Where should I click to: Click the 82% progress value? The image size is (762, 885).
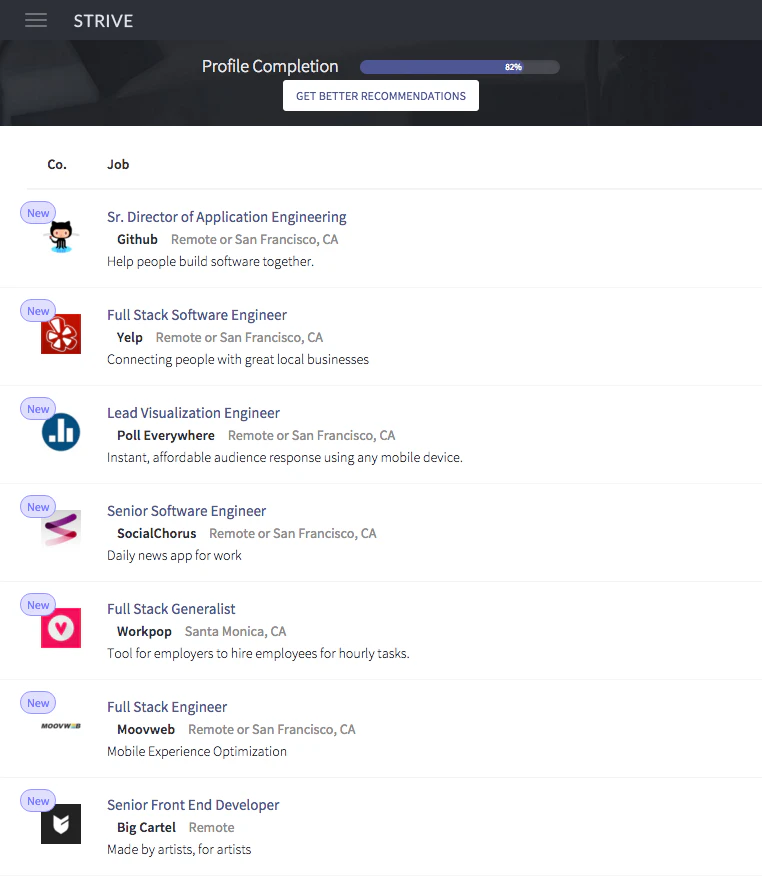coord(513,67)
